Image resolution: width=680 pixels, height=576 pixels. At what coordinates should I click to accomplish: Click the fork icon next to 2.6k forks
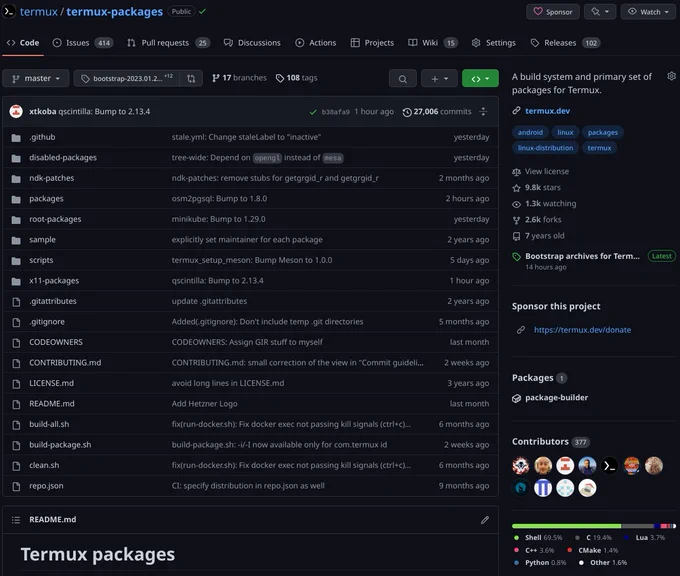click(x=516, y=220)
